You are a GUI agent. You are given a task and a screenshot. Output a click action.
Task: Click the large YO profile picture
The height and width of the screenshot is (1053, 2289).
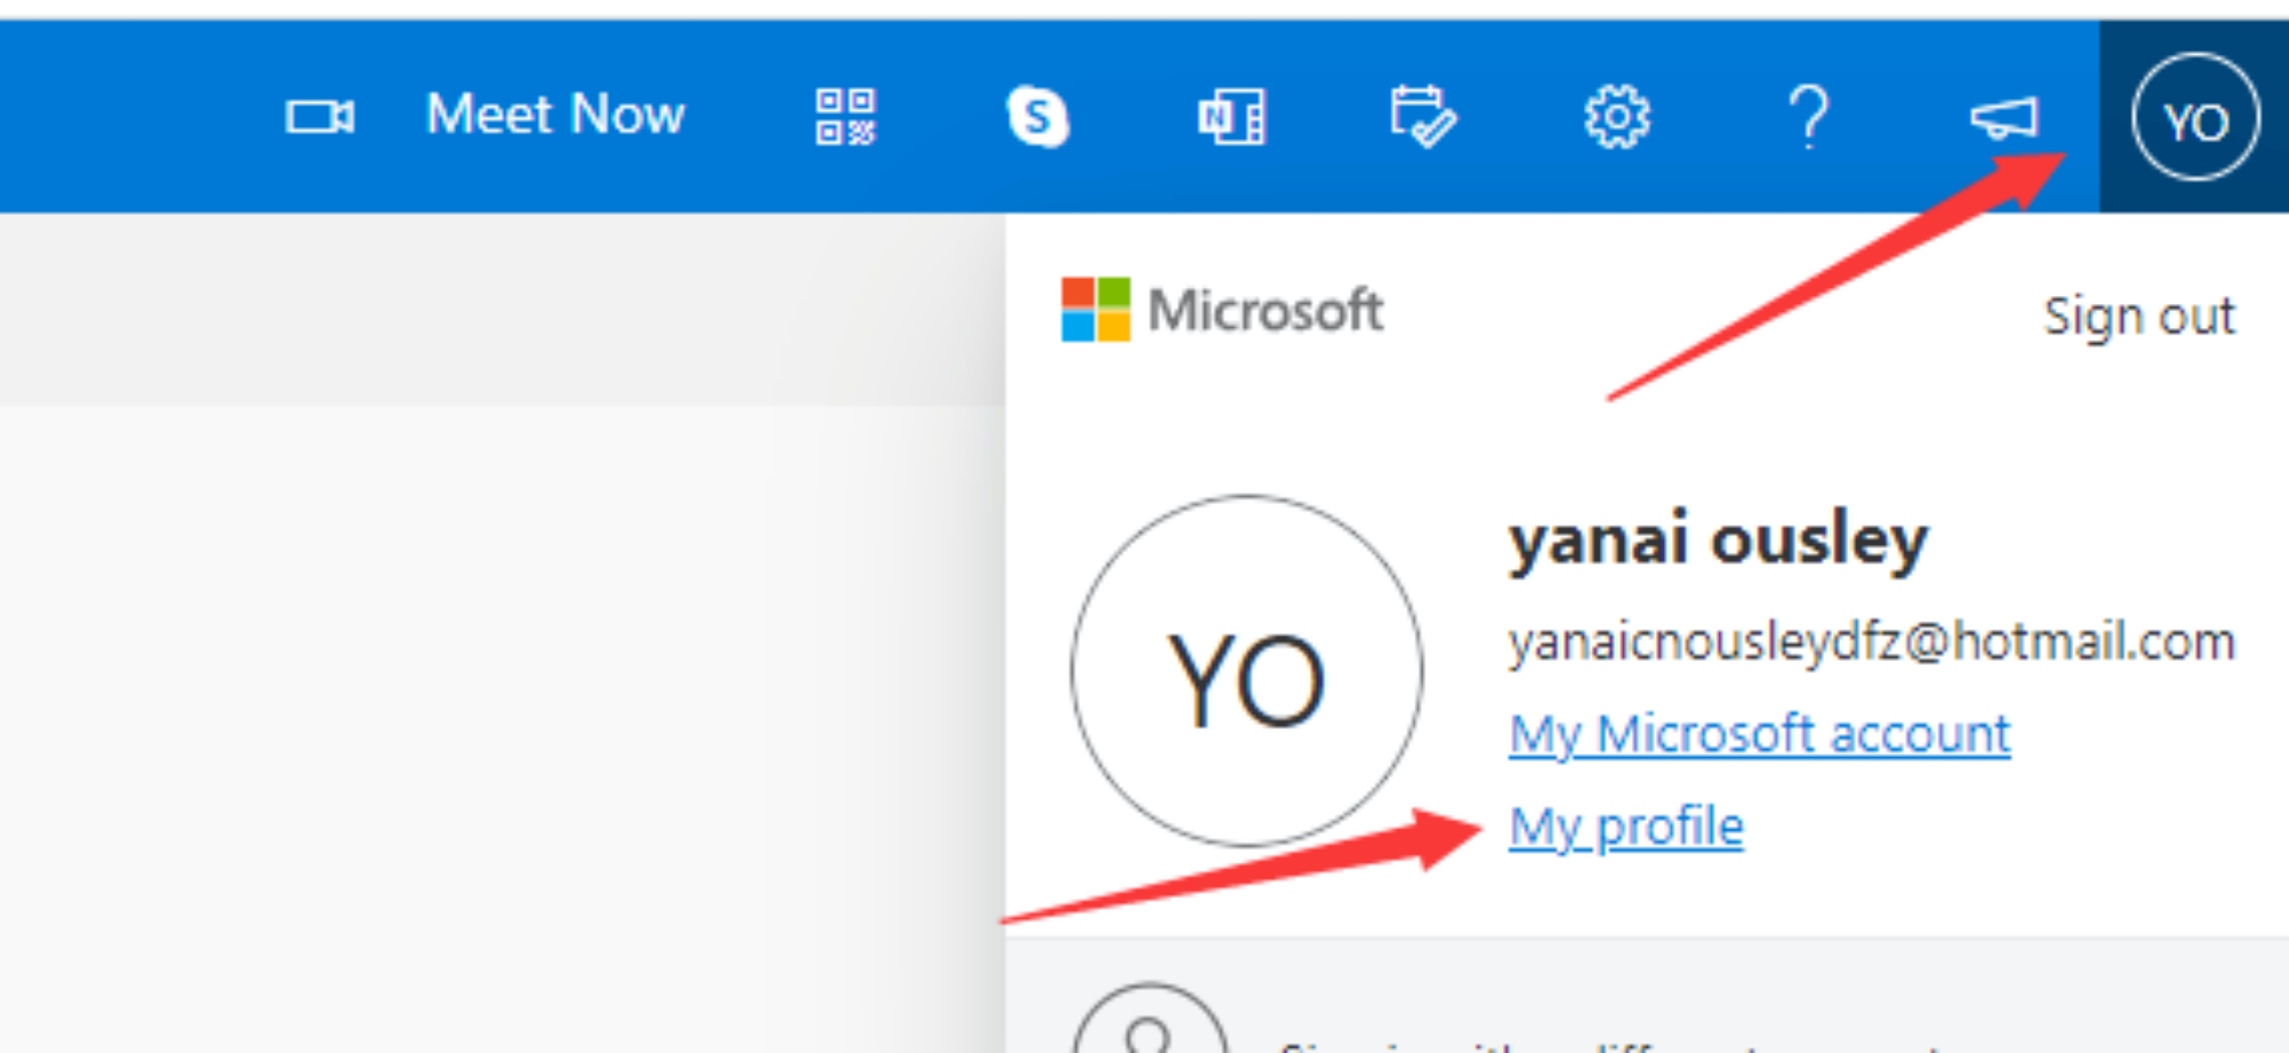click(x=1246, y=671)
